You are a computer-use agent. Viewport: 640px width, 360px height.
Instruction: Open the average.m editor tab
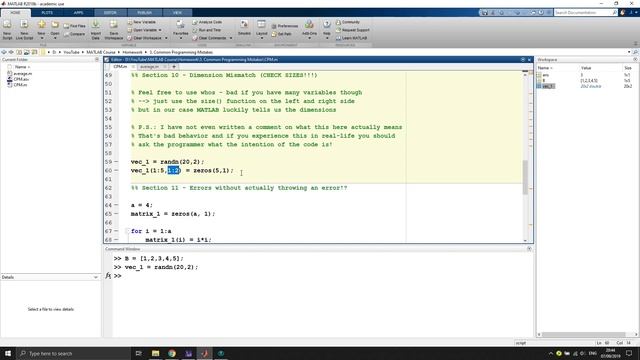149,67
